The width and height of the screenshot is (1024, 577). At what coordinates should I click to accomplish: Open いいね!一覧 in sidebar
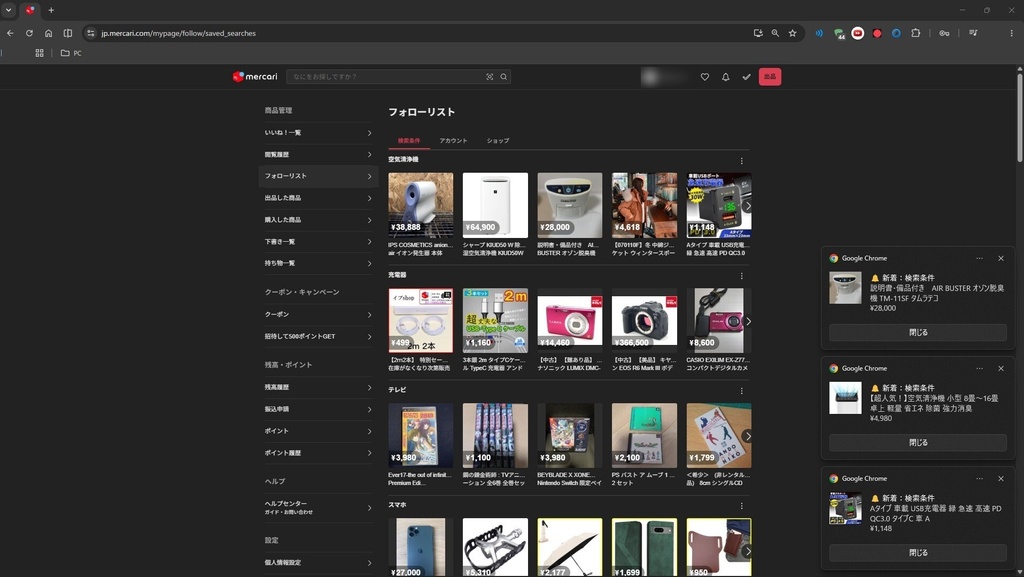318,133
